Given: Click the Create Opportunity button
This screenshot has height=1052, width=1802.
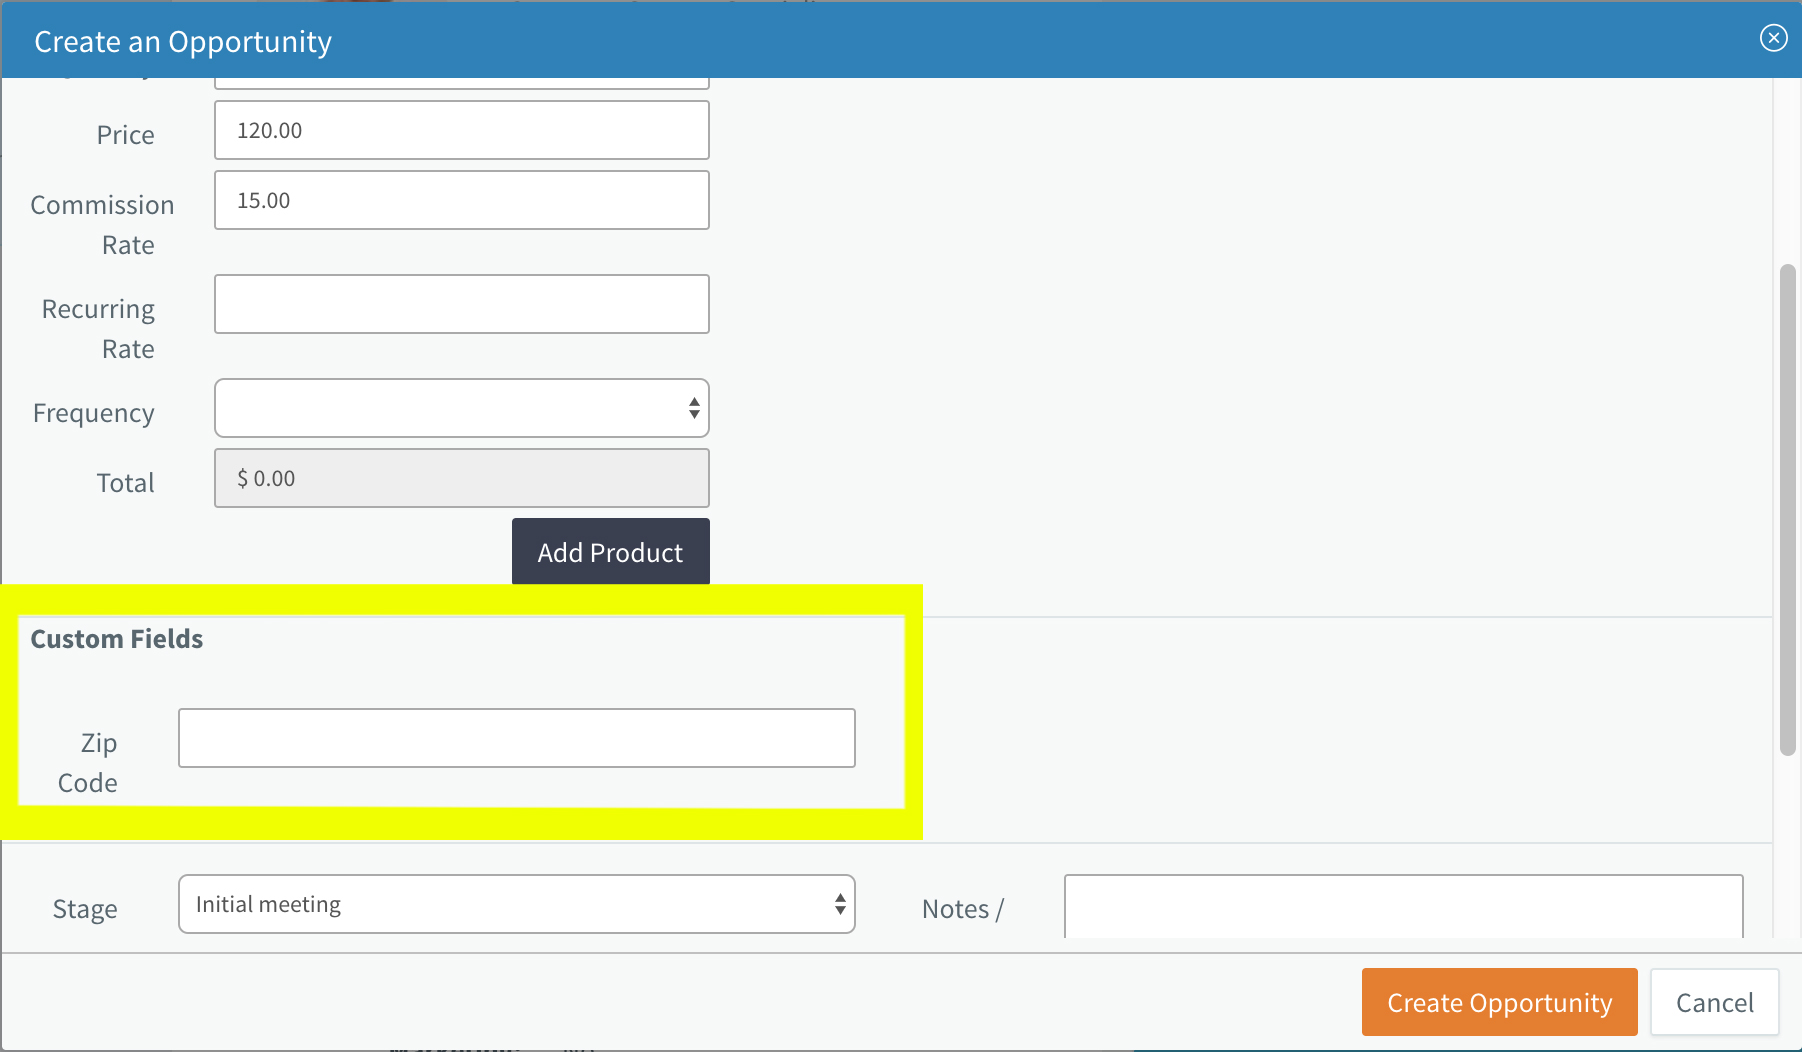Looking at the screenshot, I should [x=1499, y=1002].
